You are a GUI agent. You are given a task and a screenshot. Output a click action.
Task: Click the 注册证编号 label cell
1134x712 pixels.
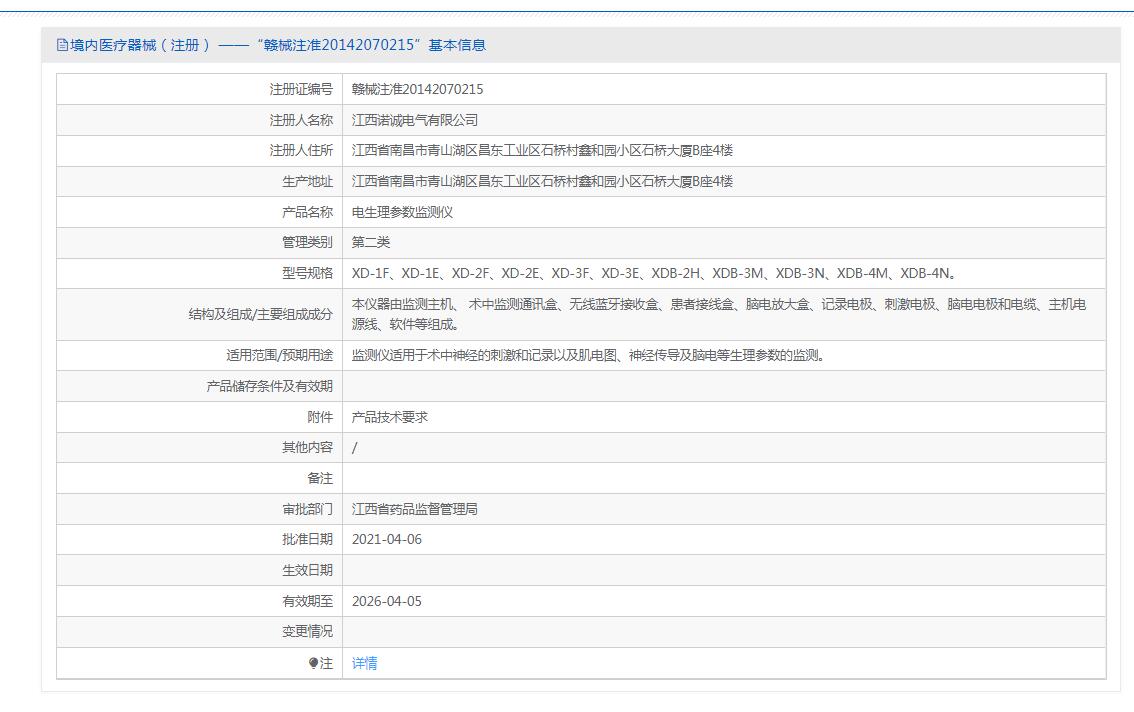pyautogui.click(x=301, y=89)
